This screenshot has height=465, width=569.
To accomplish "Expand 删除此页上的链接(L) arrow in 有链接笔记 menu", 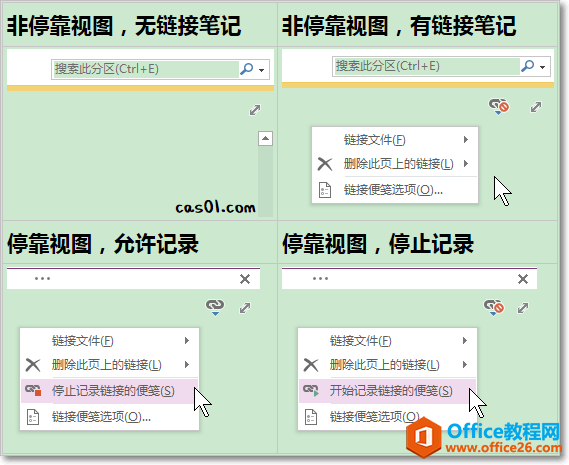I will point(466,164).
